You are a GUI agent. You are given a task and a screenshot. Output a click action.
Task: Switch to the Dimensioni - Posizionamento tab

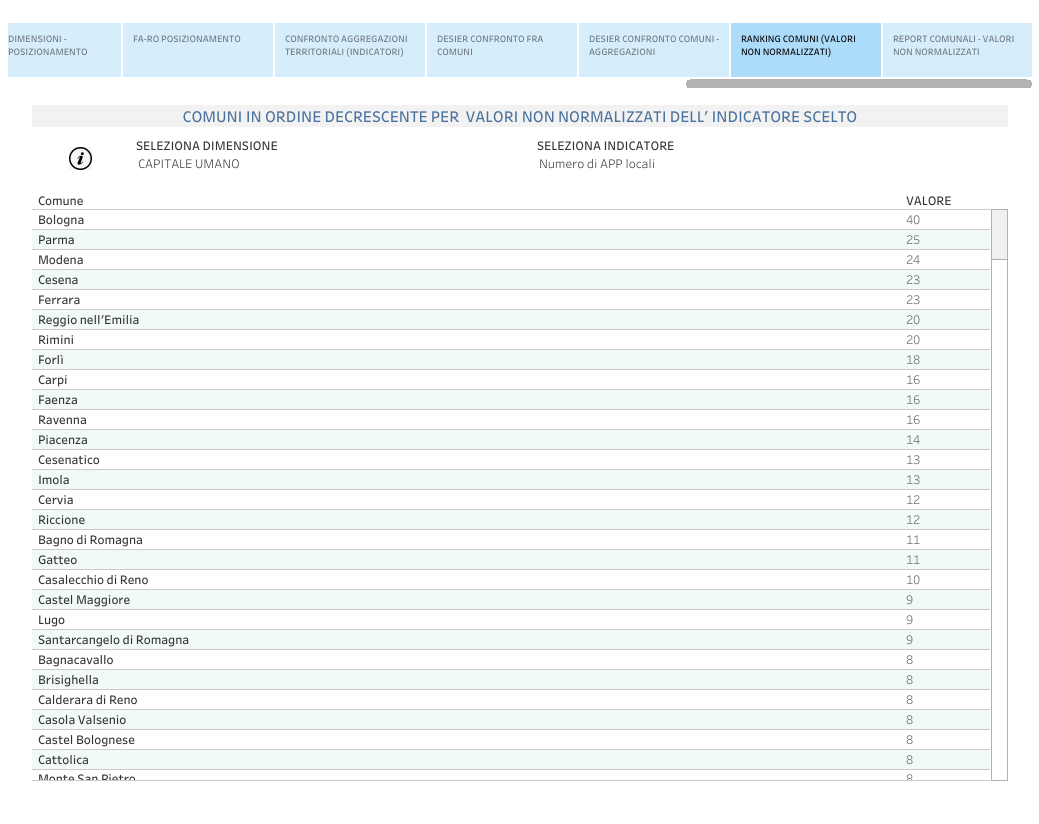pyautogui.click(x=64, y=50)
